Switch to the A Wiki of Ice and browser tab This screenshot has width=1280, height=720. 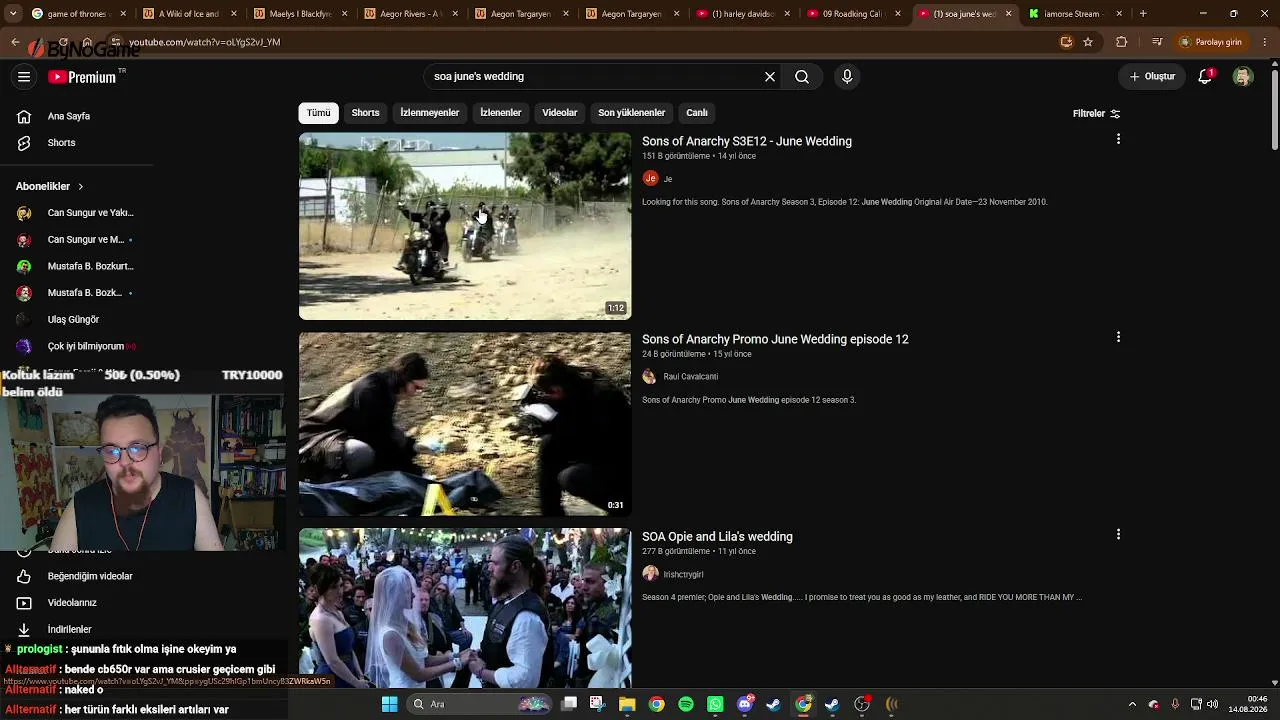[x=188, y=14]
